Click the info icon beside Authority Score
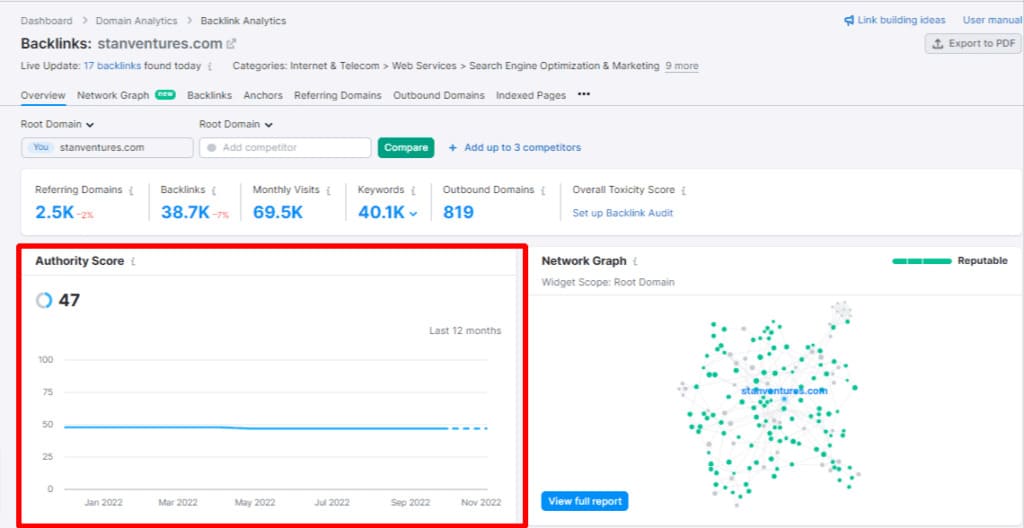This screenshot has width=1024, height=528. [x=133, y=261]
